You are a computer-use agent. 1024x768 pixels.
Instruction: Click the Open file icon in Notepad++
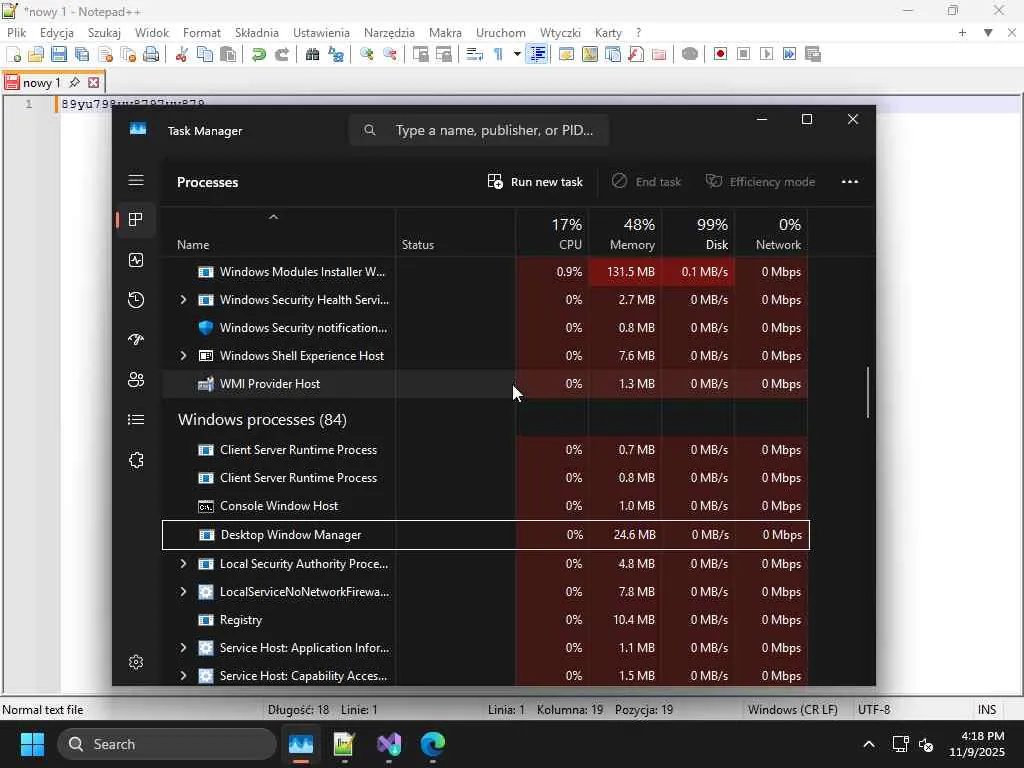click(36, 54)
